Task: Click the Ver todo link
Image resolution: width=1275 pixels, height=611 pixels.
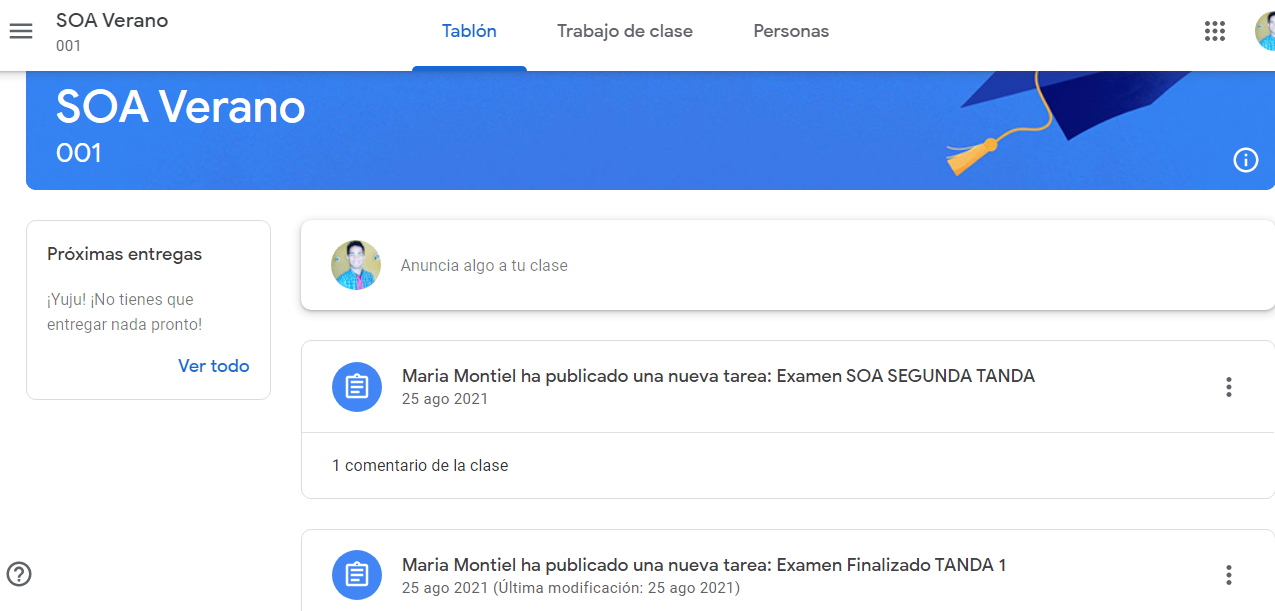Action: (x=214, y=366)
